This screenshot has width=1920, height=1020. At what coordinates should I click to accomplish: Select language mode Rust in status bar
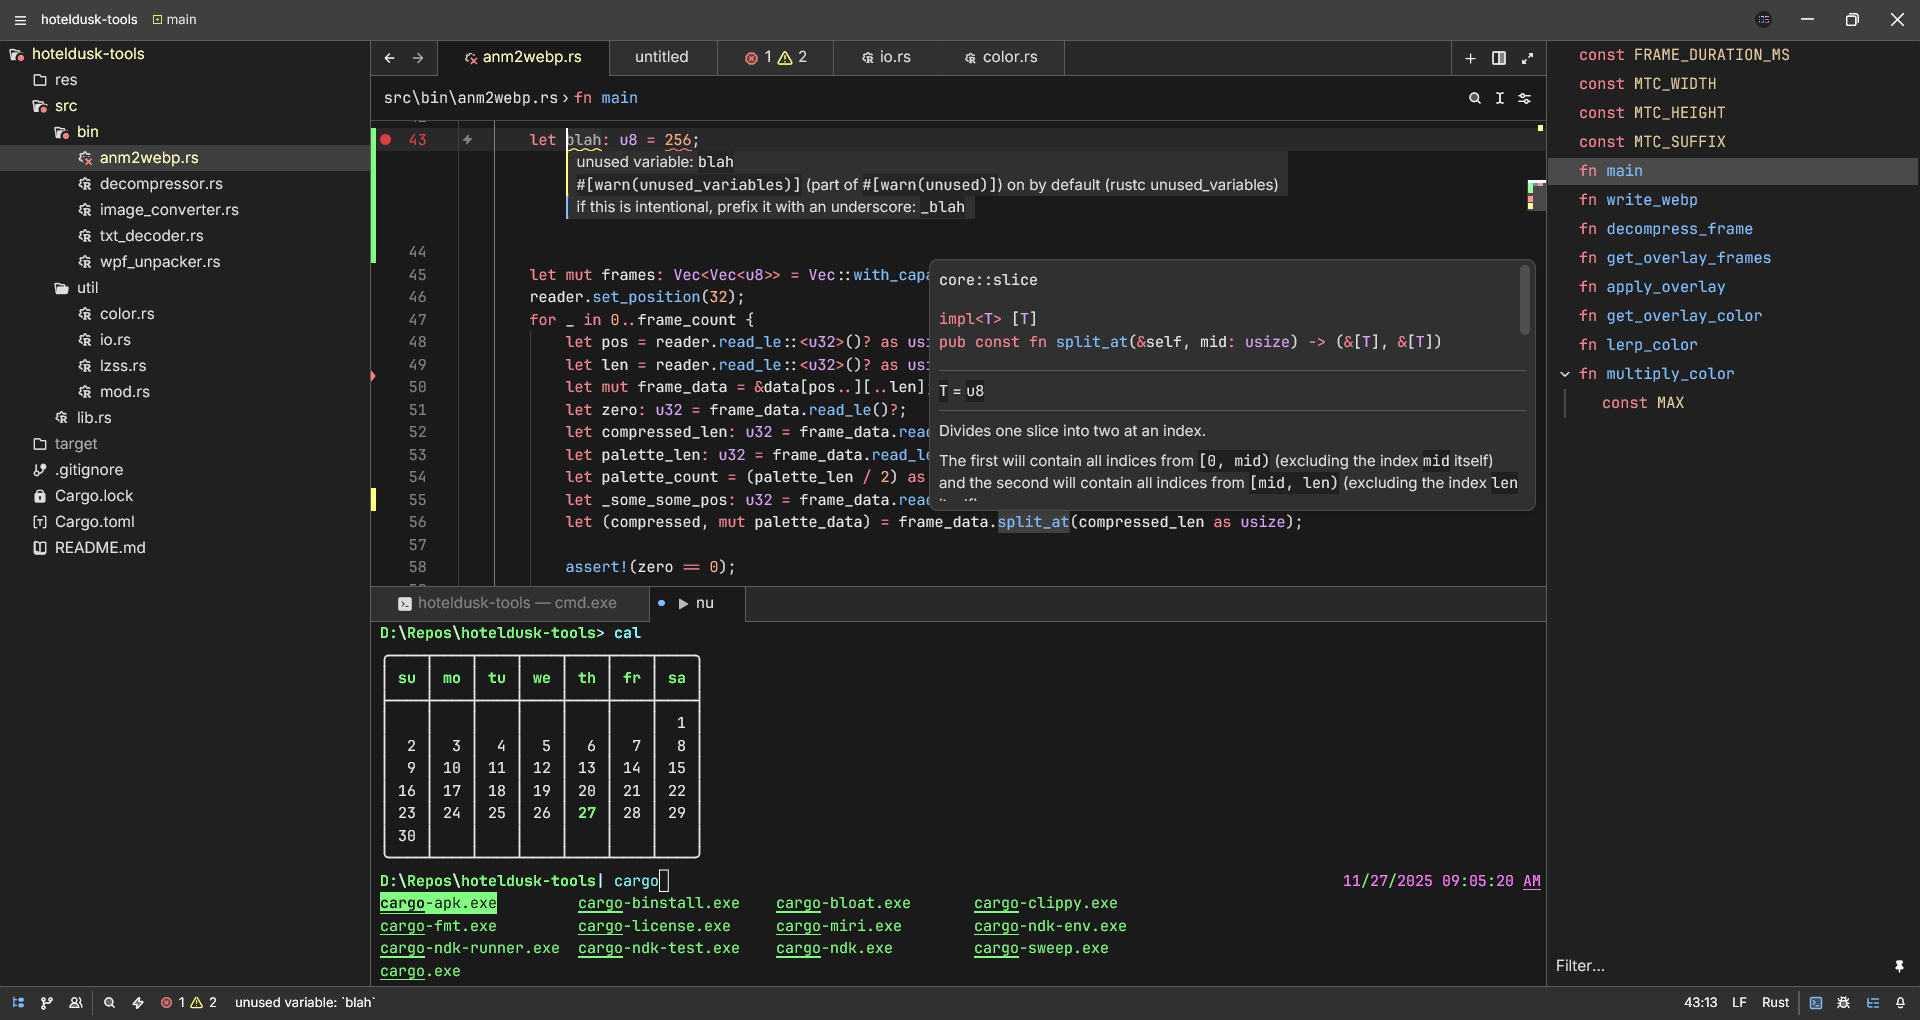[x=1775, y=1002]
